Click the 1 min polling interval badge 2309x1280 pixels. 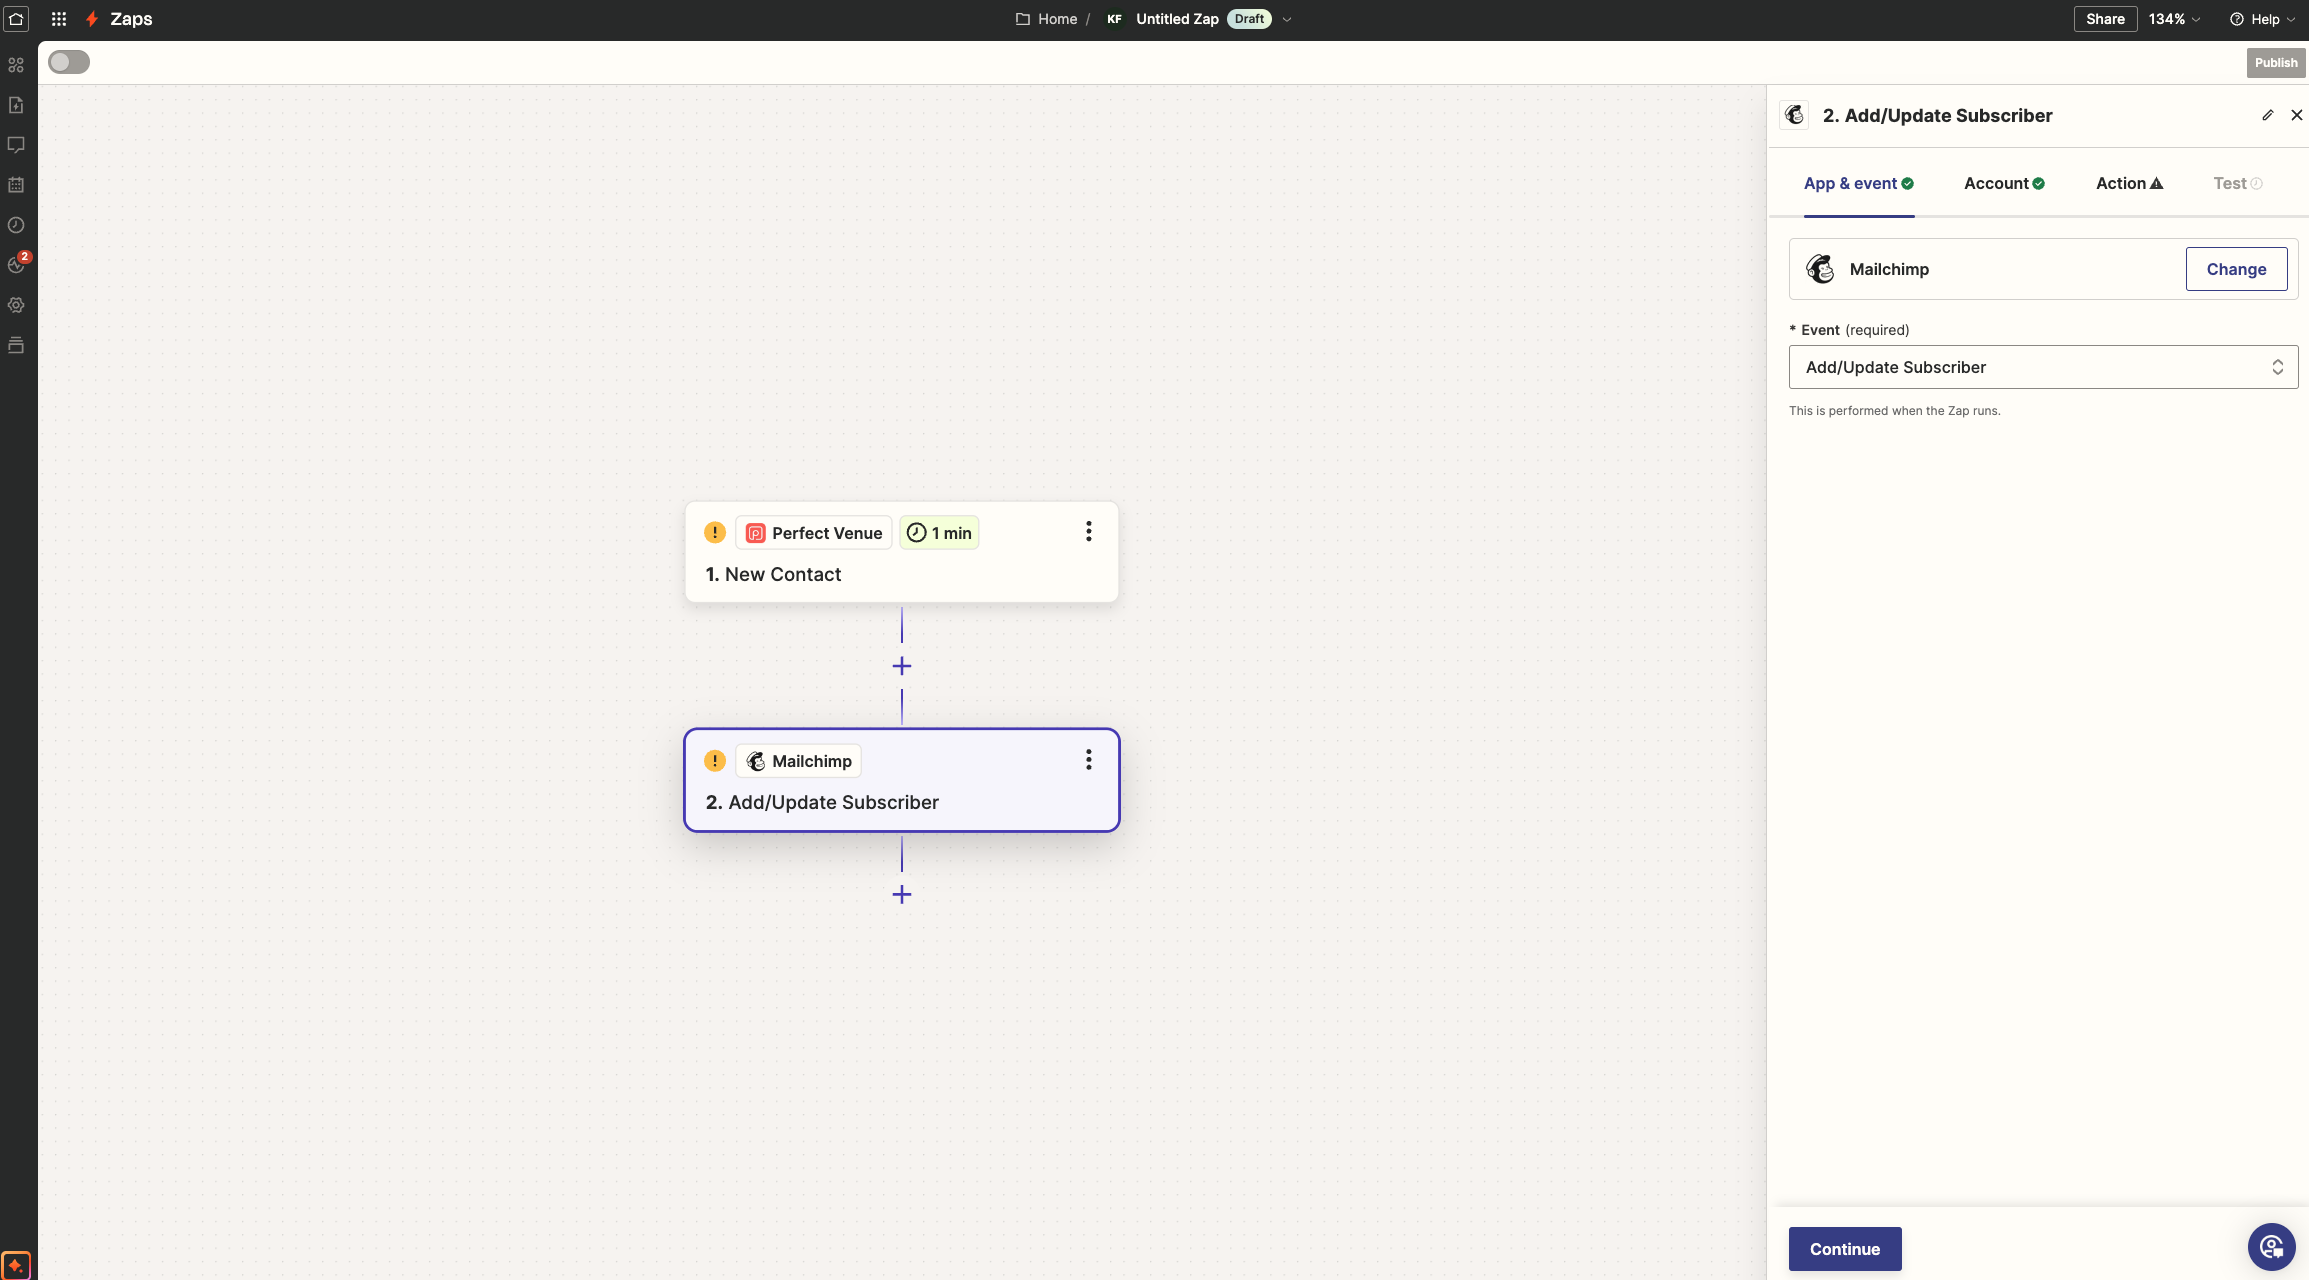pyautogui.click(x=939, y=533)
